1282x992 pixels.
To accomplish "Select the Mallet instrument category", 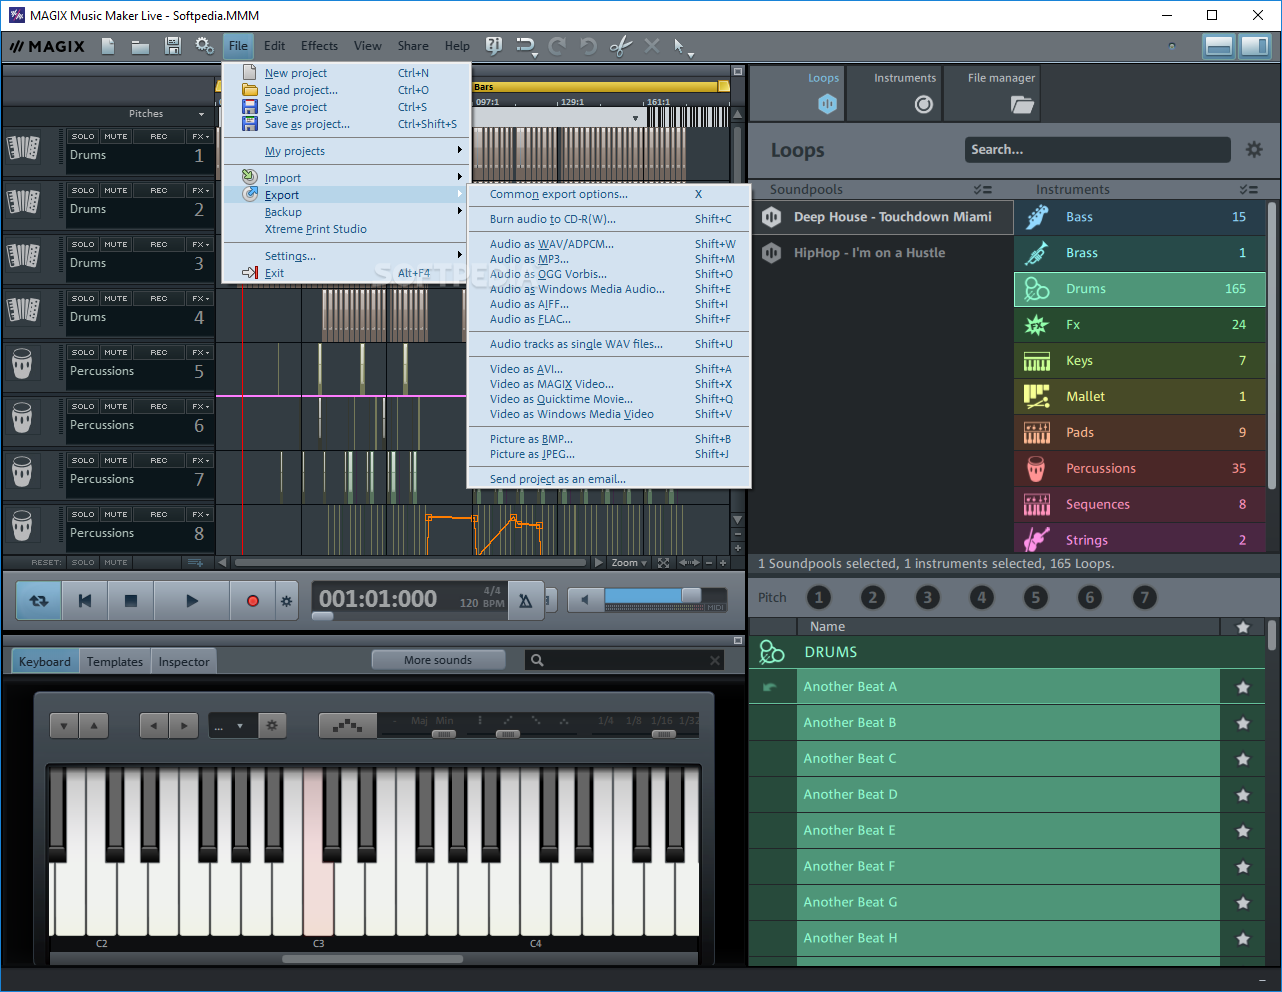I will pyautogui.click(x=1140, y=397).
